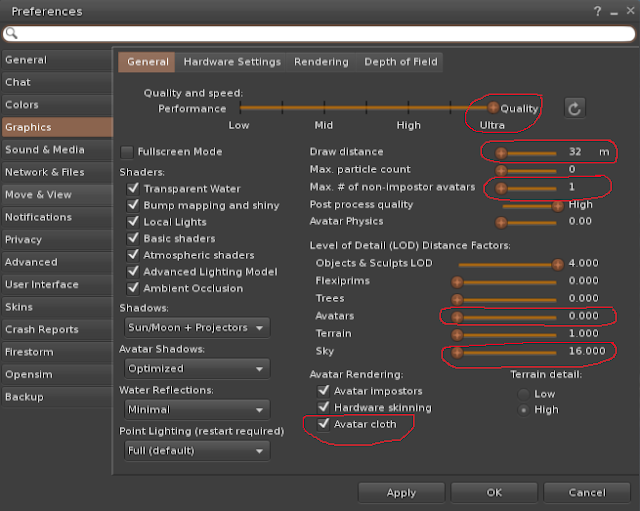Click non-impostor avatars slider
This screenshot has height=511, width=640.
point(526,188)
